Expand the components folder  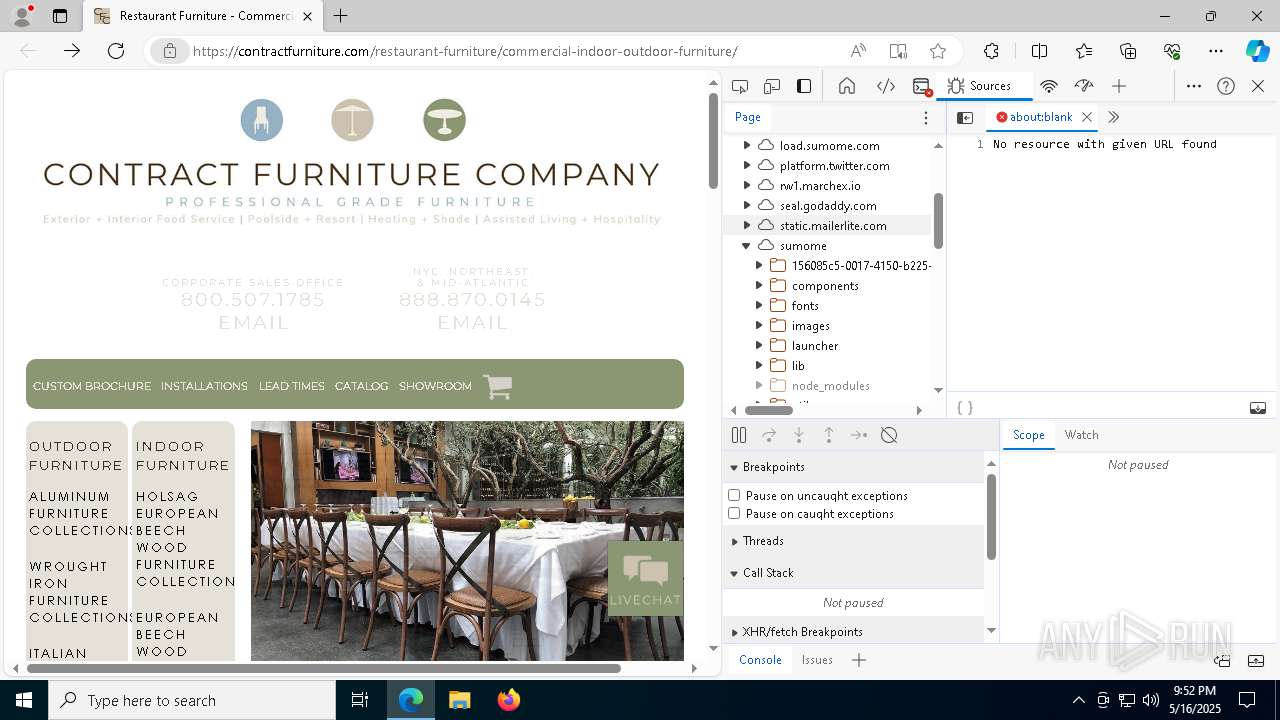coord(758,286)
